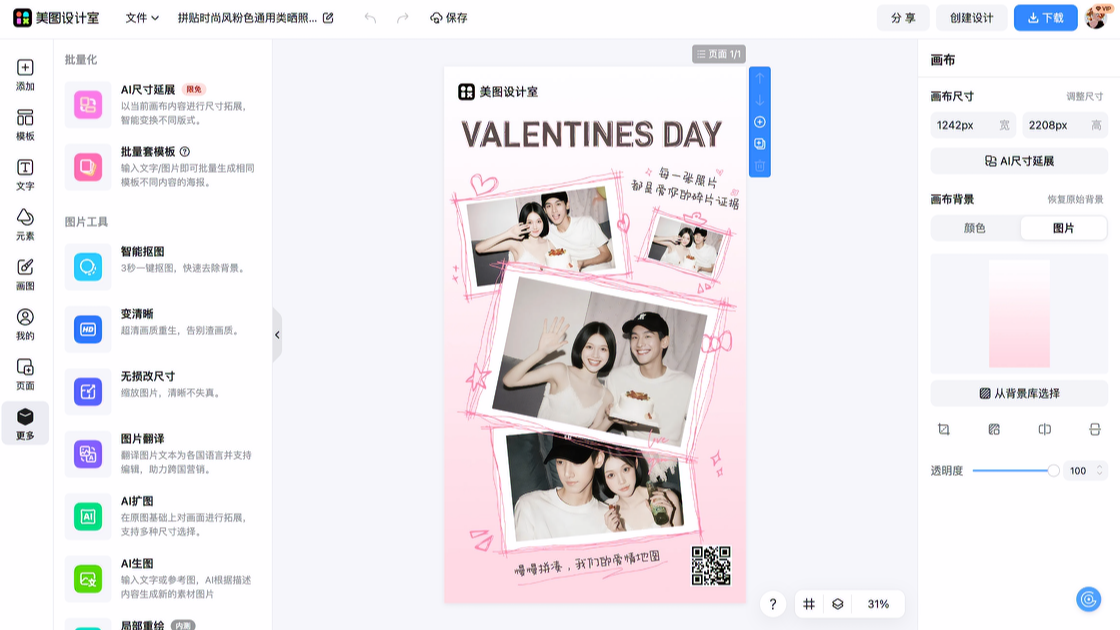Click the add page plus icon
The image size is (1120, 630).
click(x=760, y=122)
